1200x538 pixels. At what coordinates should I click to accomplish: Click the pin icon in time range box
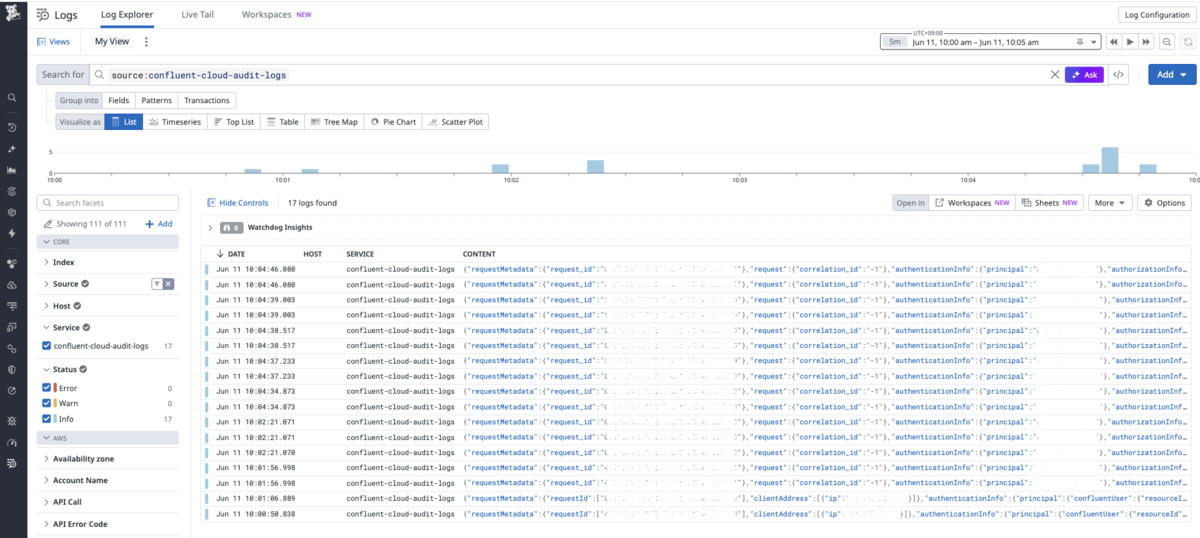(1079, 42)
